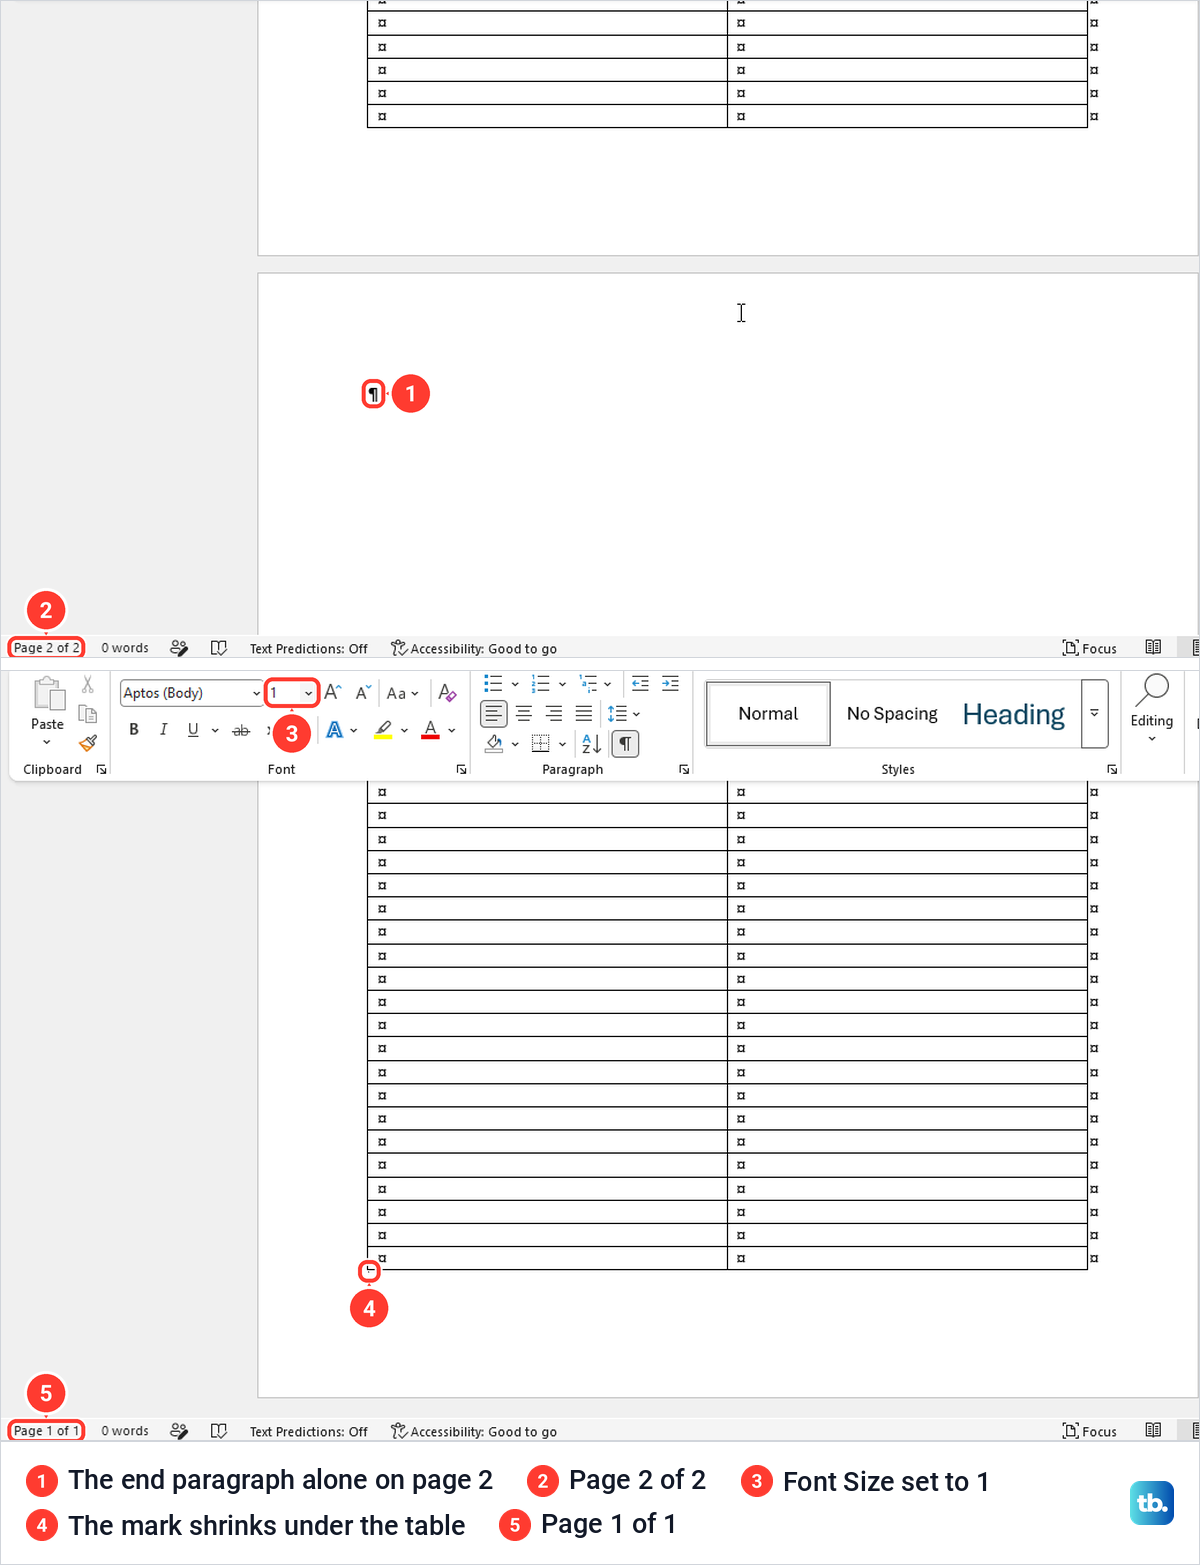Click Focus in the lower status bar
Screen dimensions: 1200x1565
coord(1089,1431)
